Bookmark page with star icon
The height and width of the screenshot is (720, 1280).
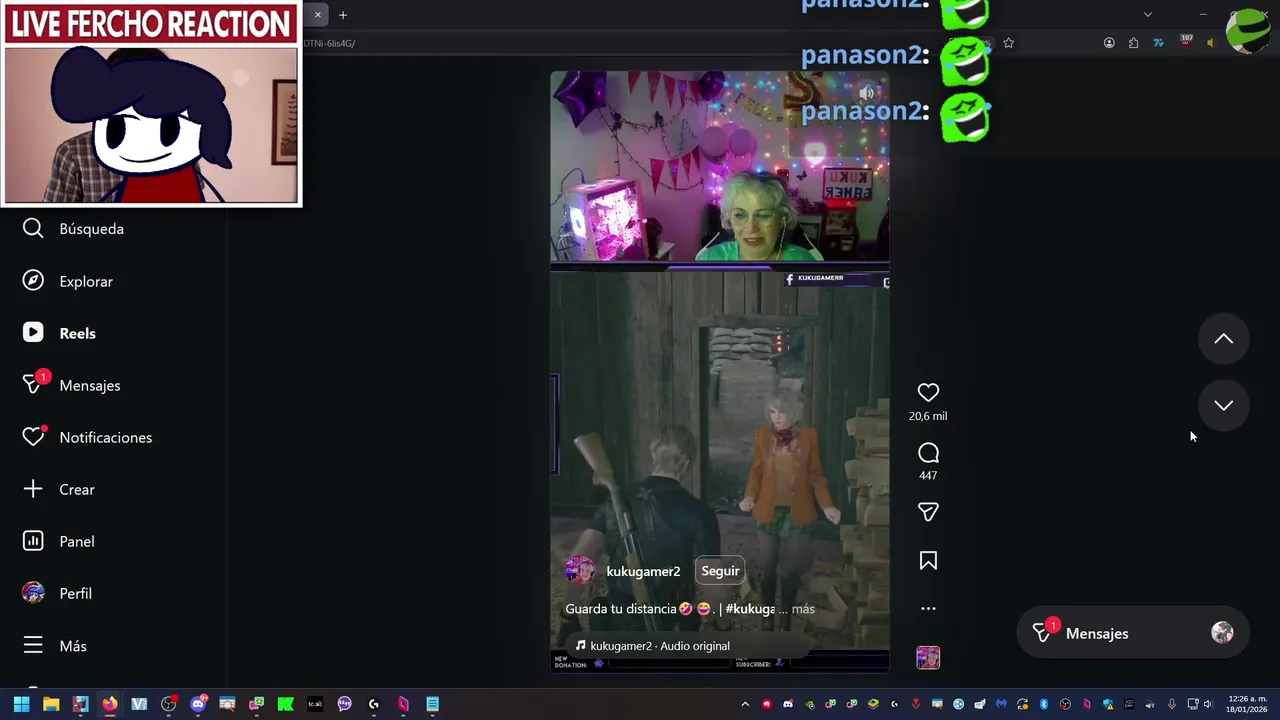click(x=1009, y=43)
